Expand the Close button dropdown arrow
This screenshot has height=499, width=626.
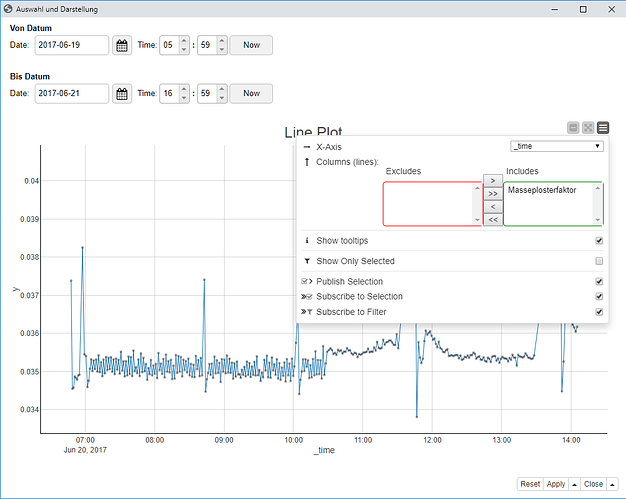point(612,484)
